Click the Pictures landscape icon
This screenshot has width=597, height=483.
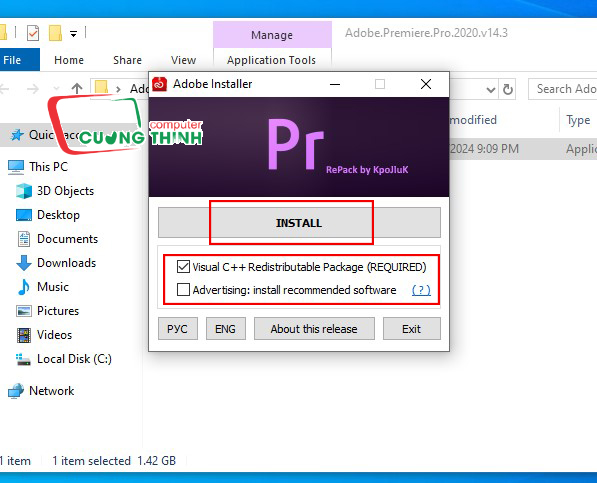[x=24, y=311]
